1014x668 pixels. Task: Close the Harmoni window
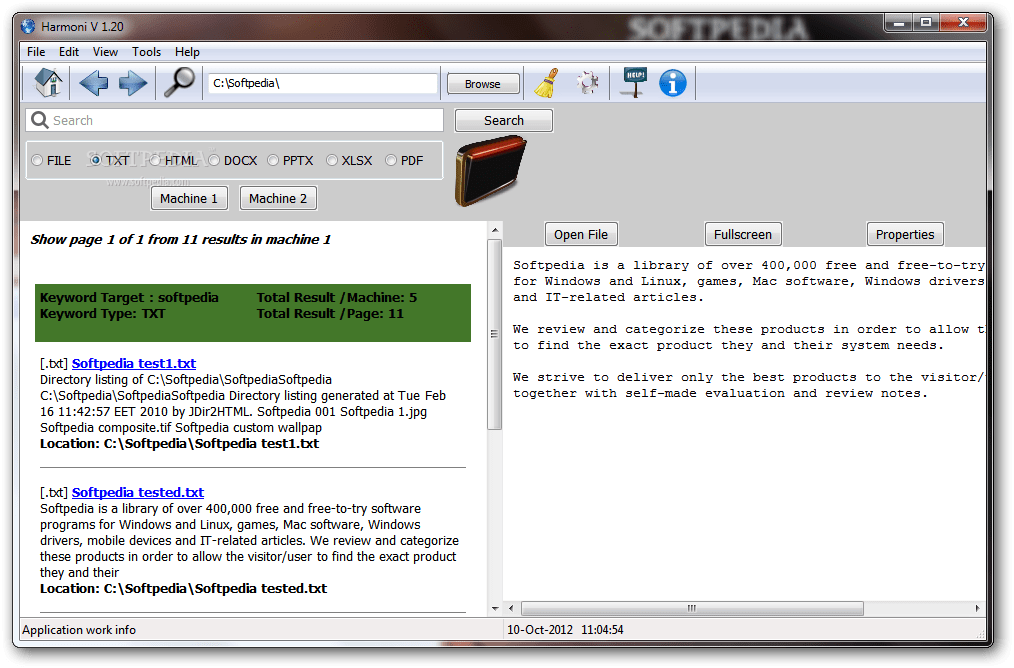(x=963, y=23)
